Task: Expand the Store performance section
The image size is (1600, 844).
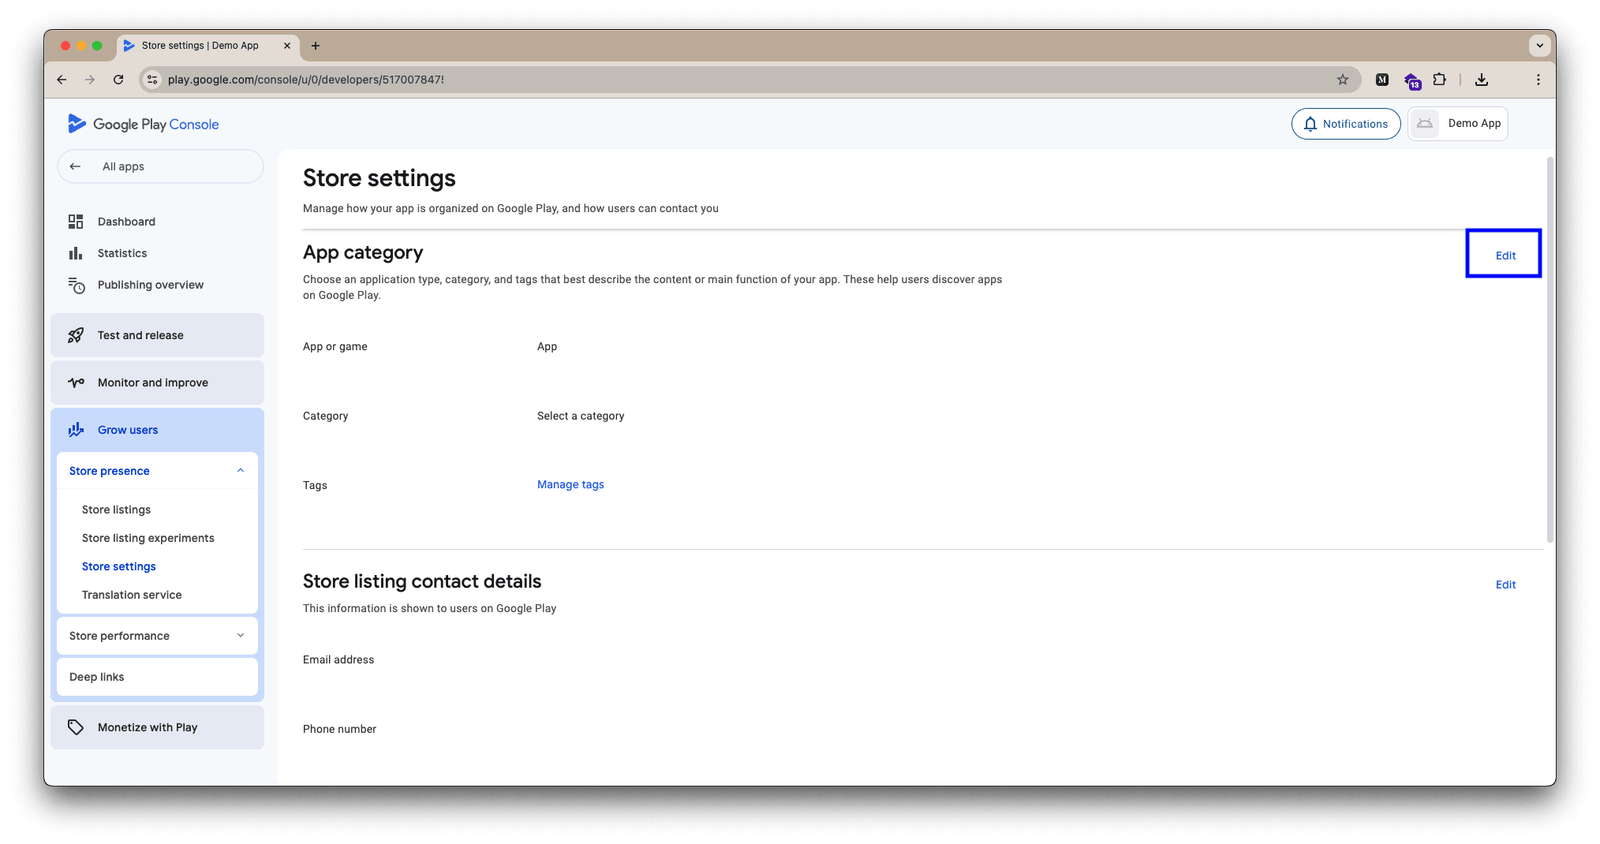Action: pyautogui.click(x=240, y=636)
